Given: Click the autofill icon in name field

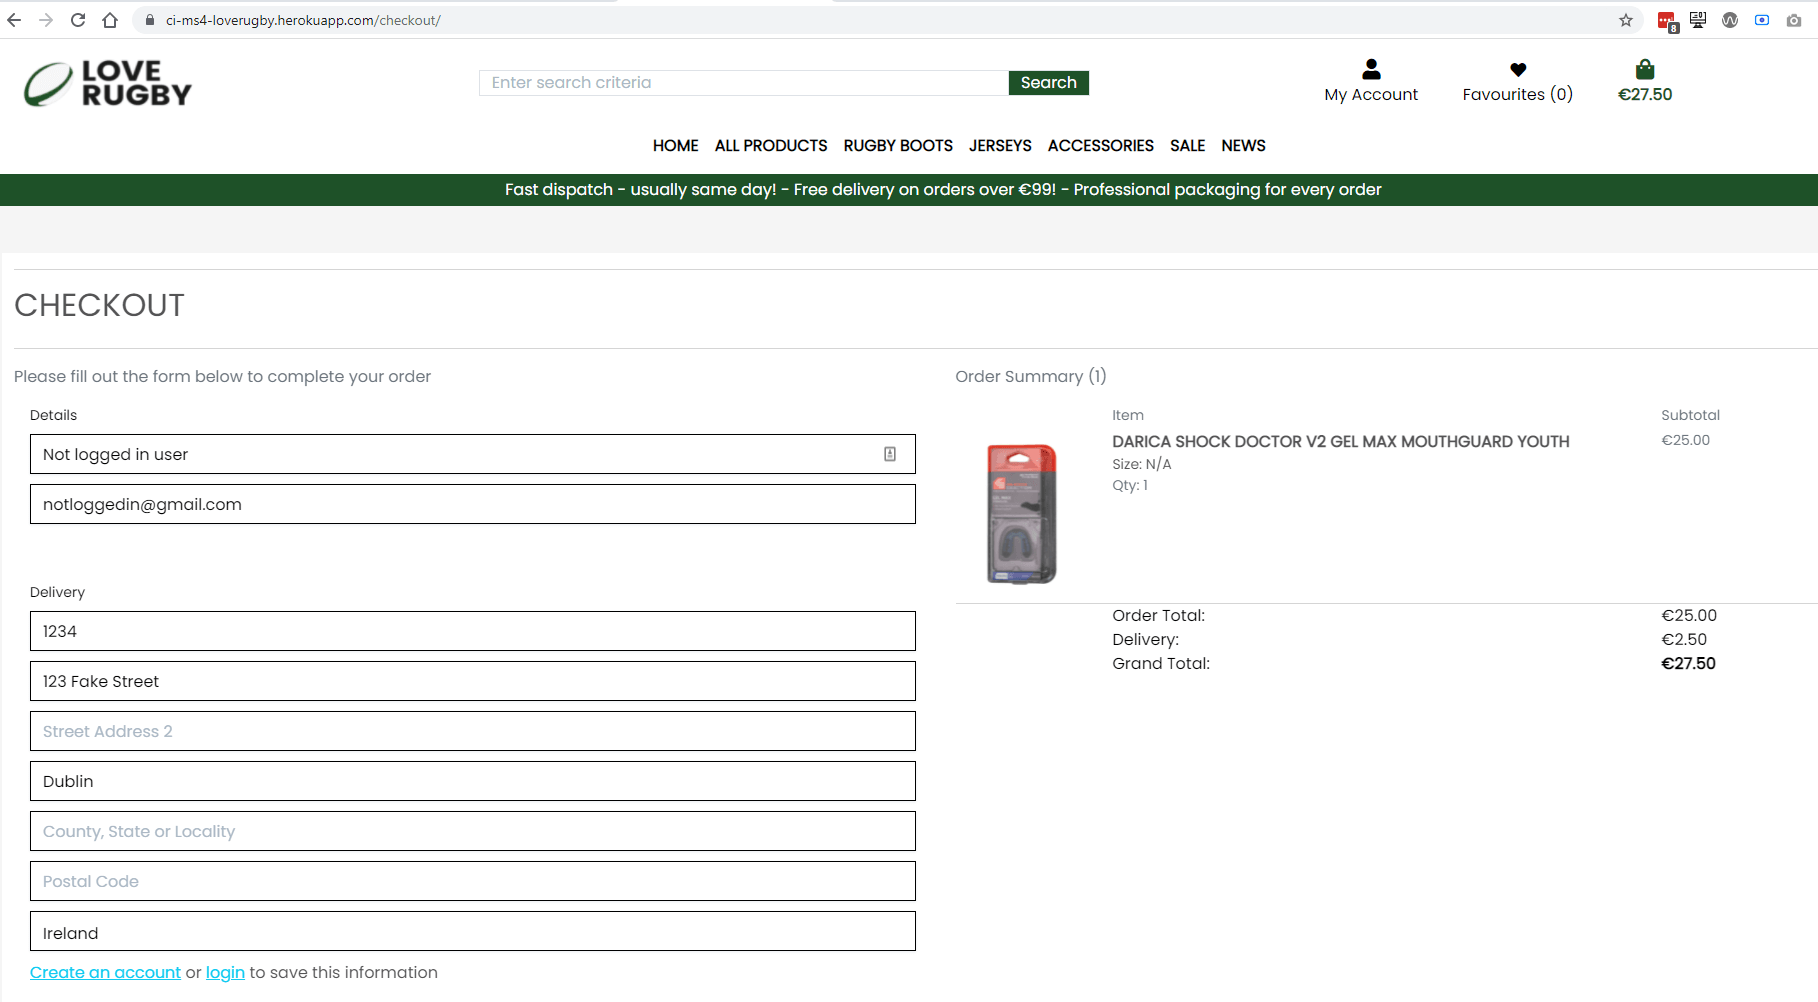Looking at the screenshot, I should (x=890, y=454).
